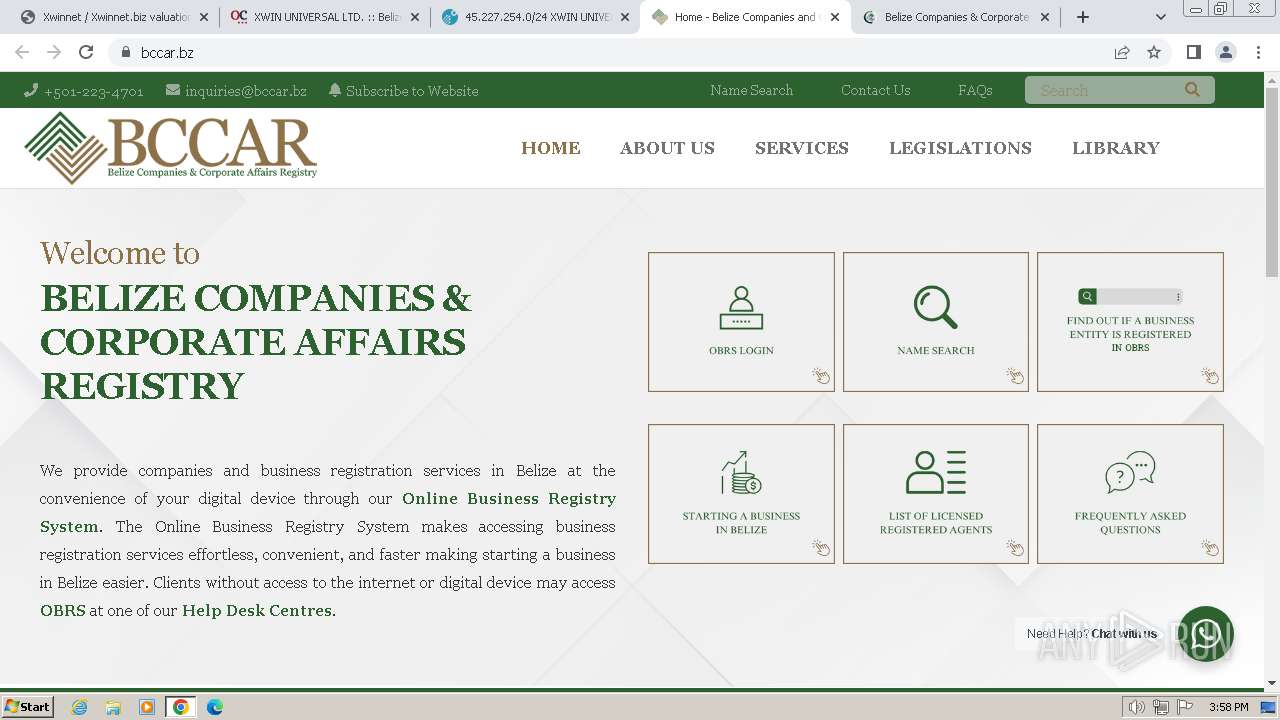
Task: Click the envelope icon beside inquiries email
Action: click(x=173, y=90)
